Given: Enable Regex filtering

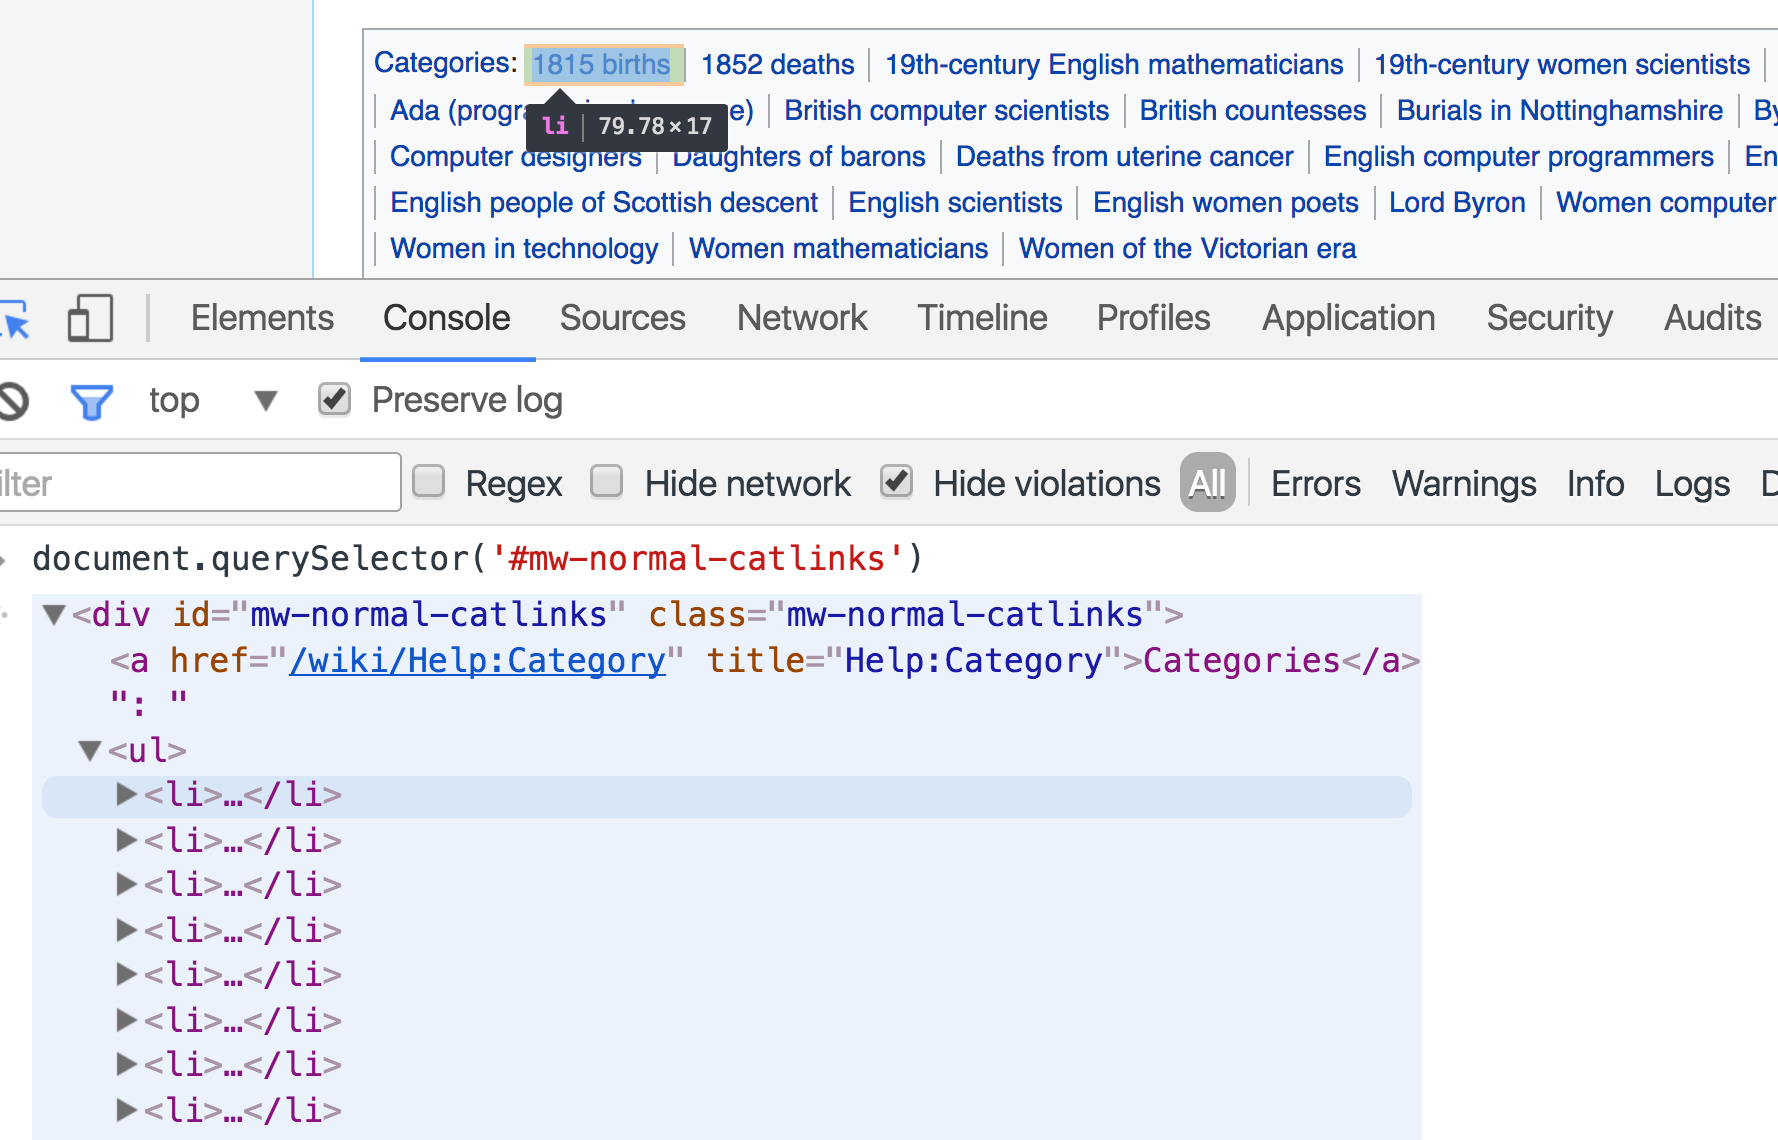Looking at the screenshot, I should coord(428,482).
